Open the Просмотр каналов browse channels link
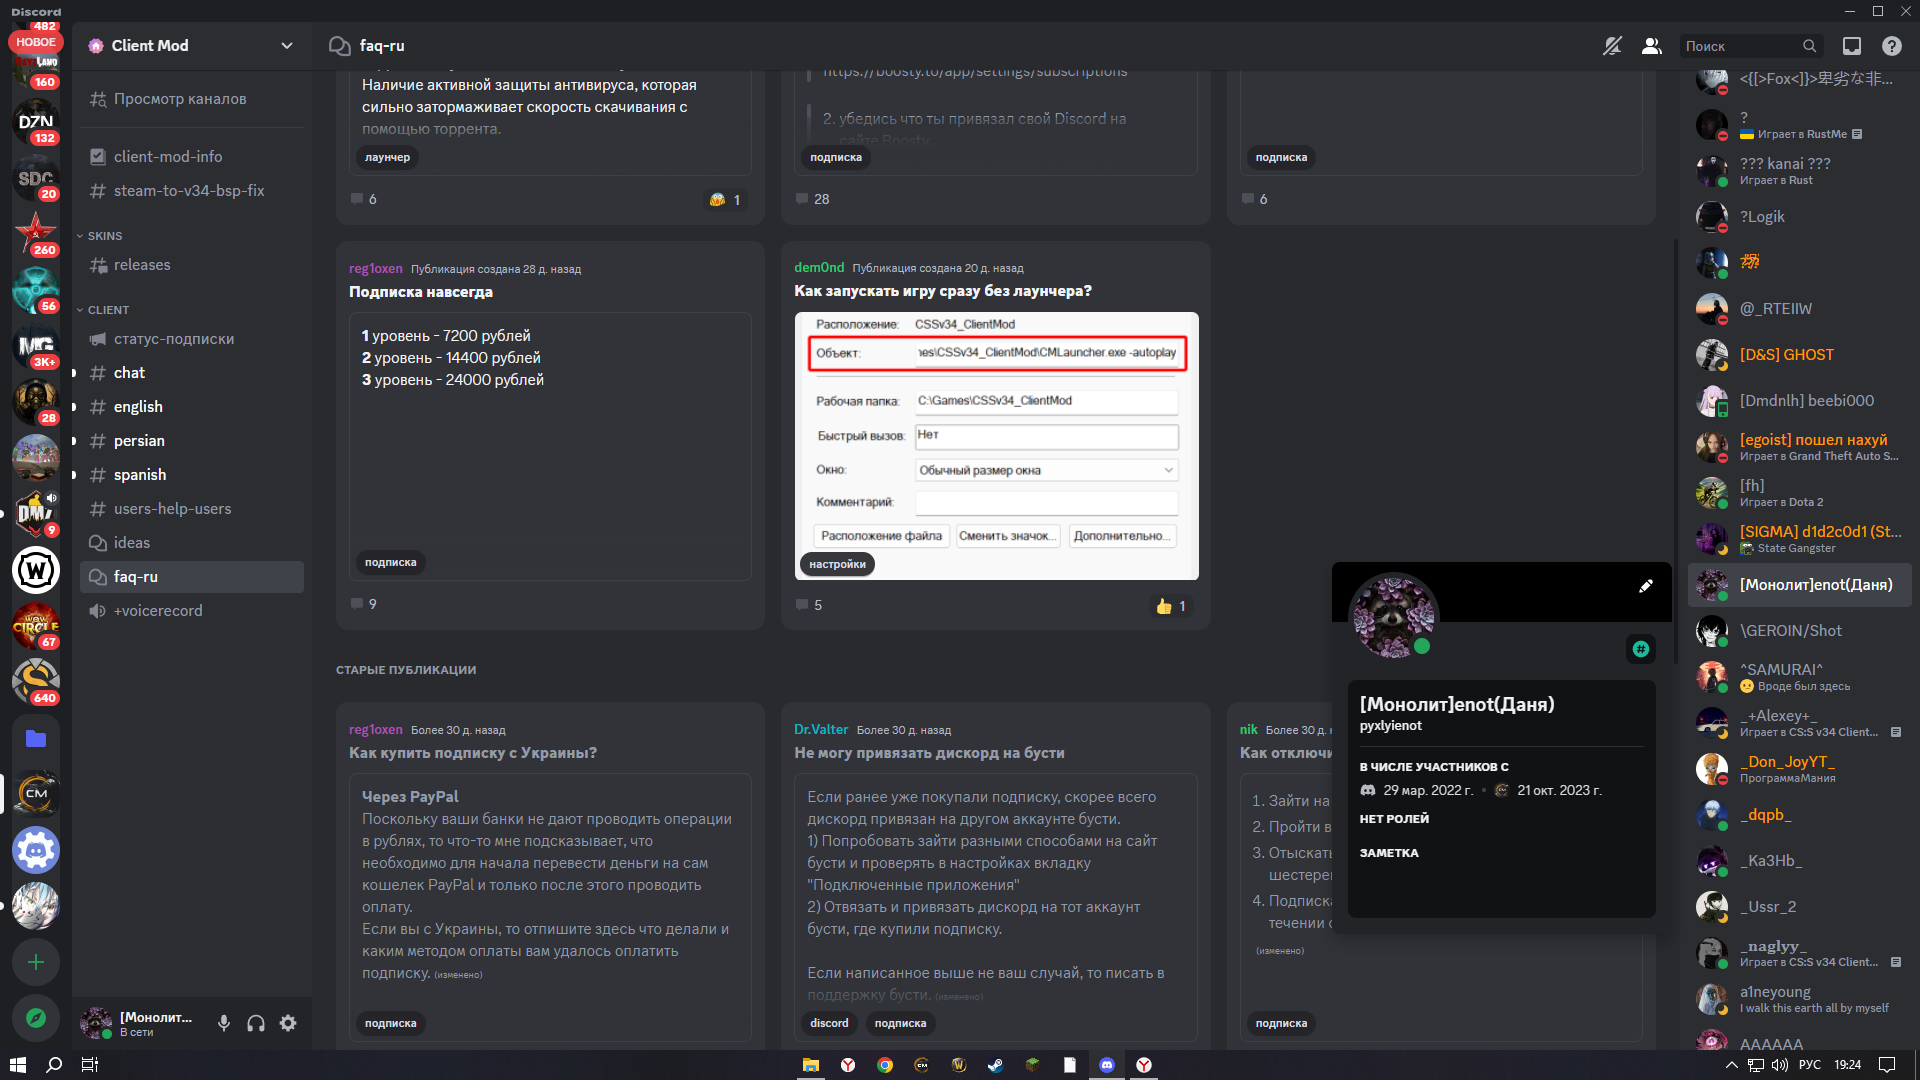This screenshot has width=1920, height=1080. [x=180, y=99]
